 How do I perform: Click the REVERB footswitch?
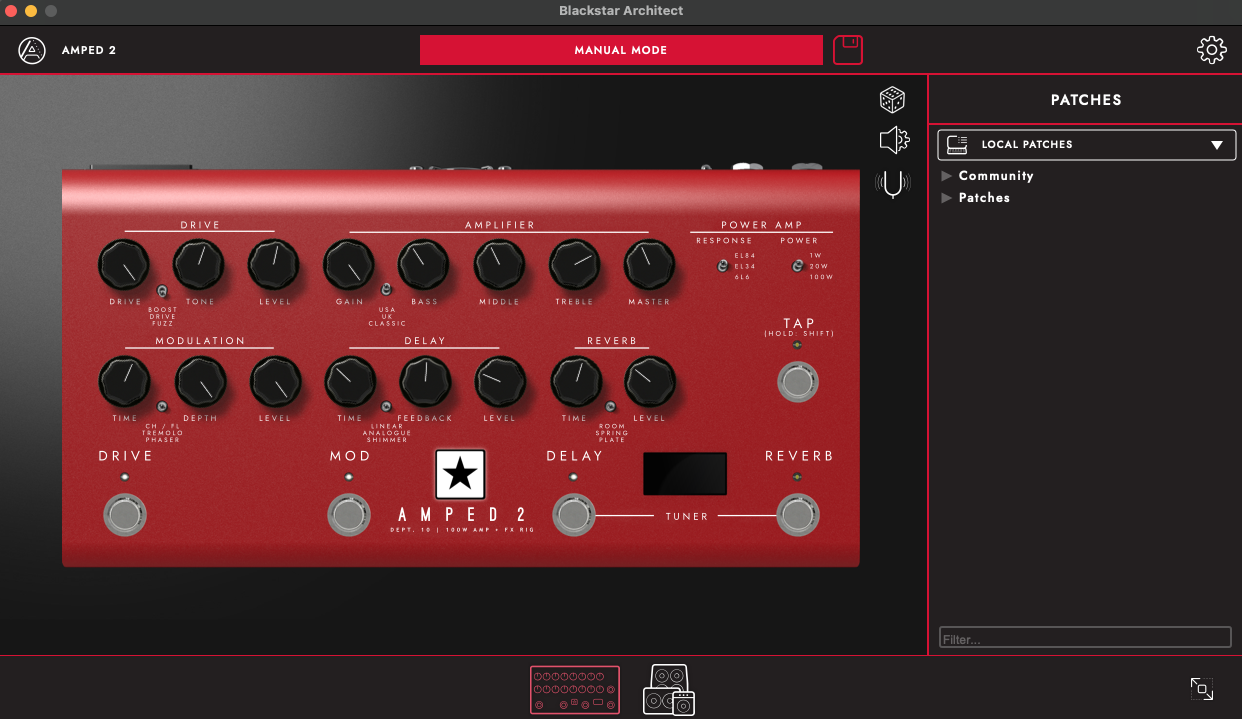(x=796, y=515)
